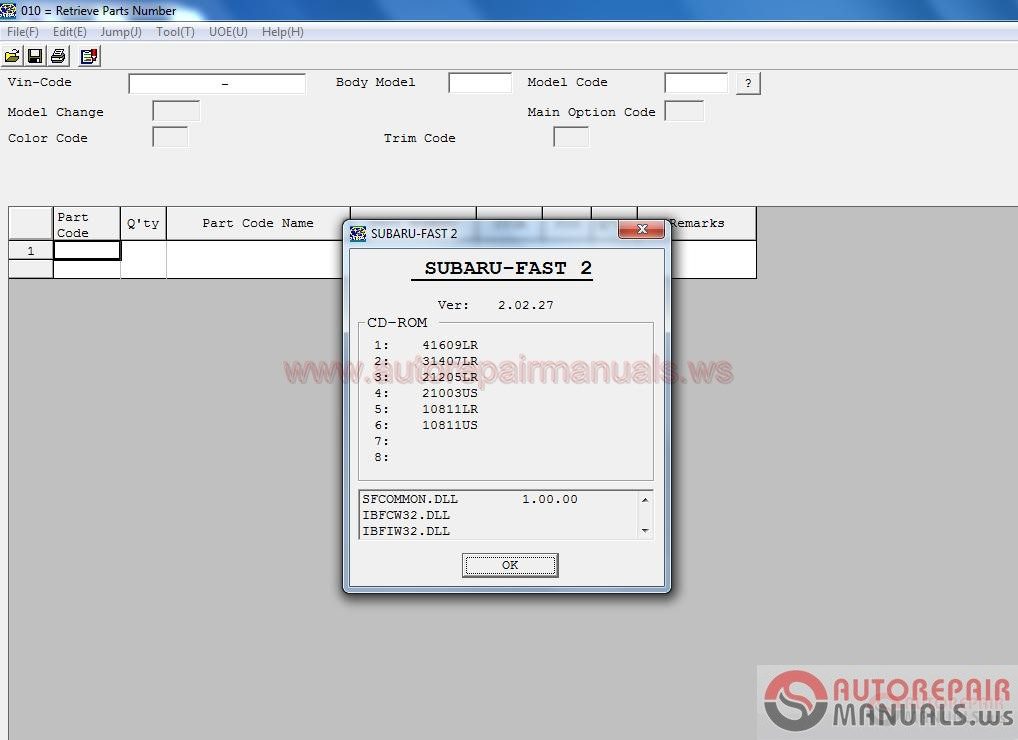
Task: Focus the Model Code input field
Action: coord(696,83)
